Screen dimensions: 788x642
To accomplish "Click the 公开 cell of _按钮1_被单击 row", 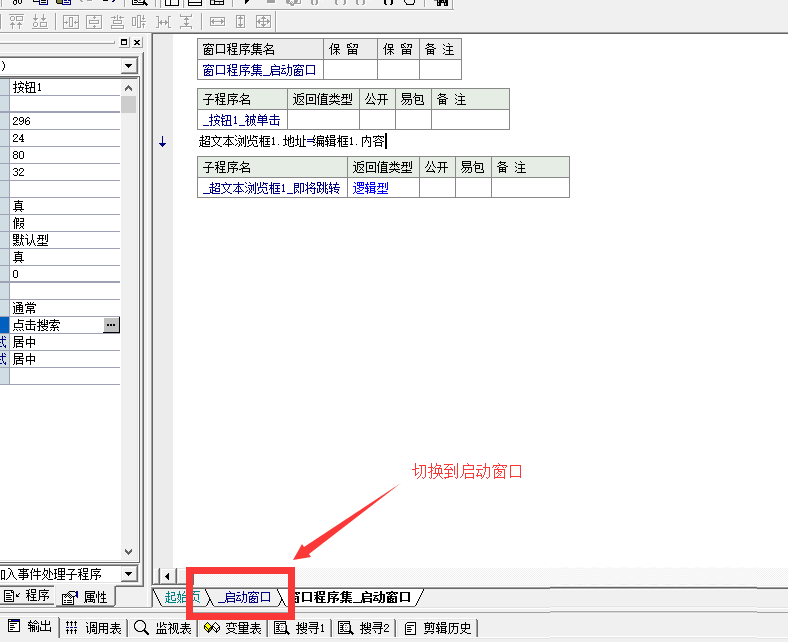I will 377,120.
